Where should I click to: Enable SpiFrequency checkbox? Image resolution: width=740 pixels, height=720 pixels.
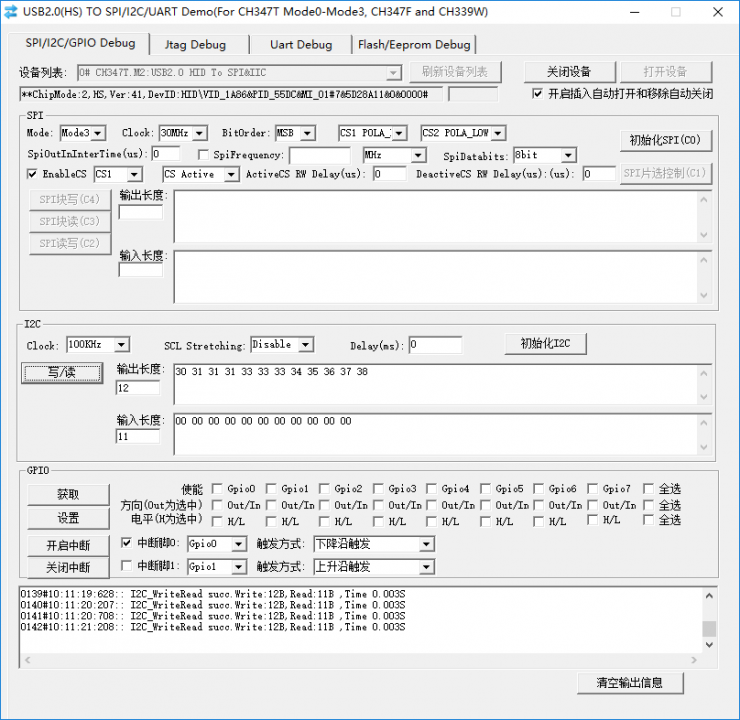coord(203,154)
